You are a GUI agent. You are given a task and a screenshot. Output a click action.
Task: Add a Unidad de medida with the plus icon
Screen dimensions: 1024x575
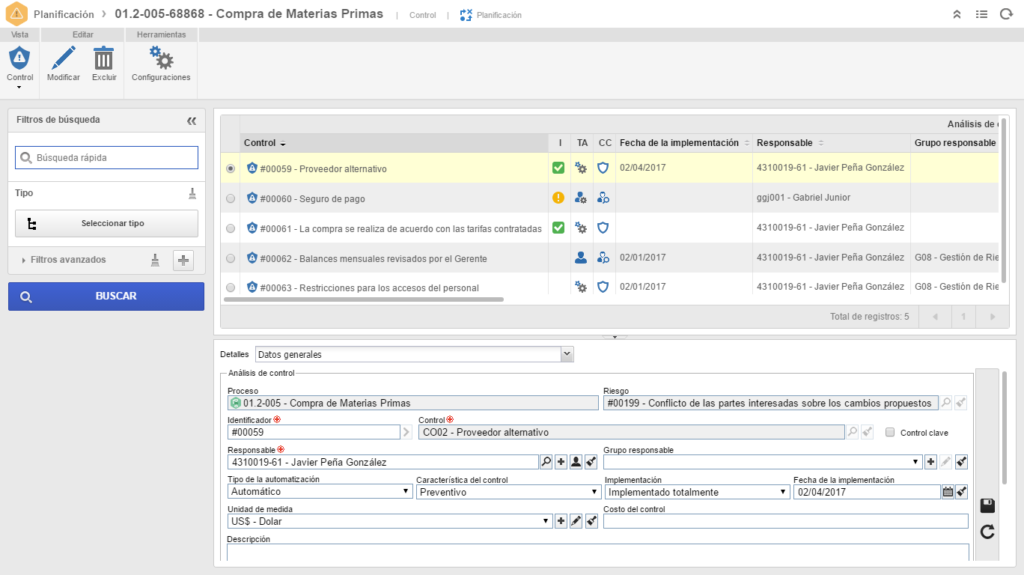click(561, 521)
